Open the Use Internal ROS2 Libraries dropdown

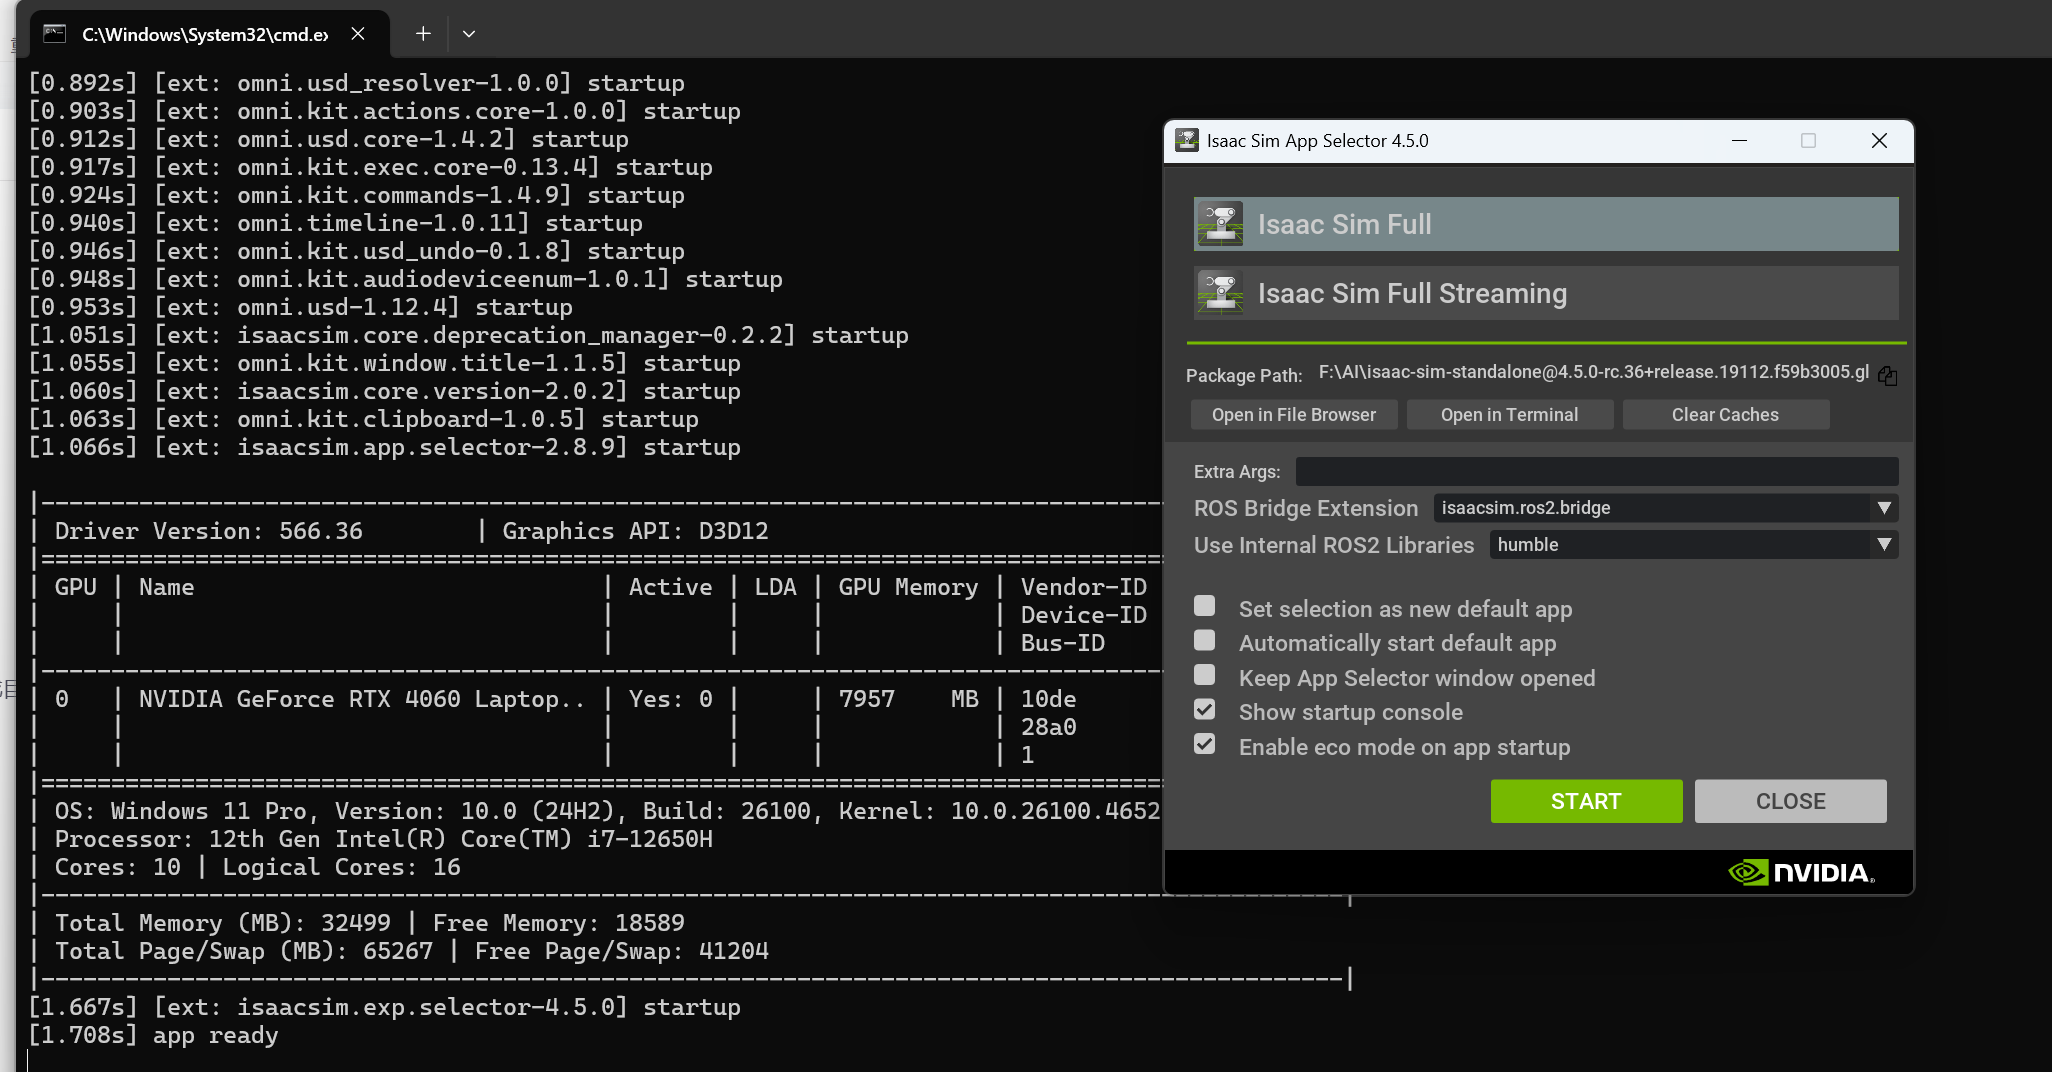click(1694, 545)
